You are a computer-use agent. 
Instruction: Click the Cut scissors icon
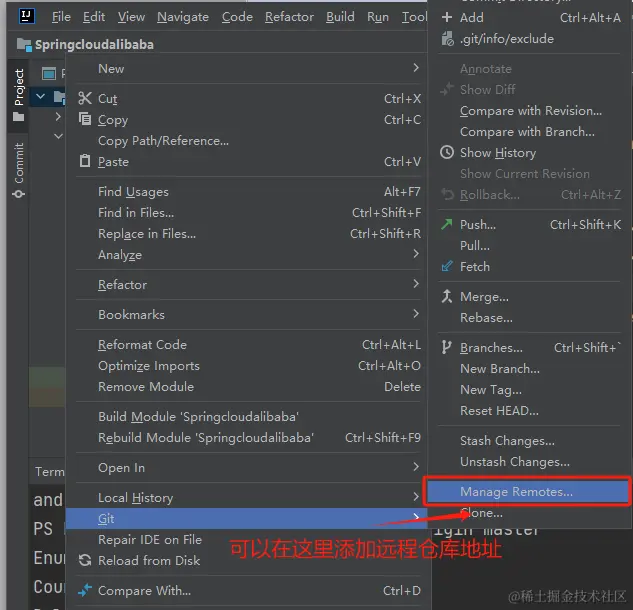(x=85, y=98)
